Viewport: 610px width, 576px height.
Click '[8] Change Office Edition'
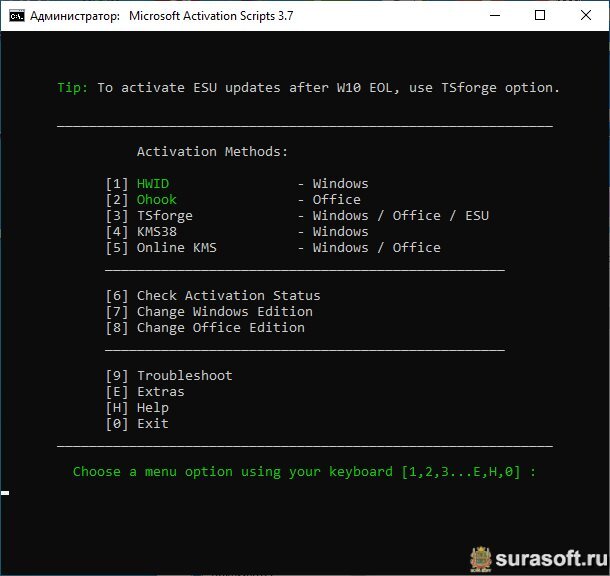[x=205, y=327]
